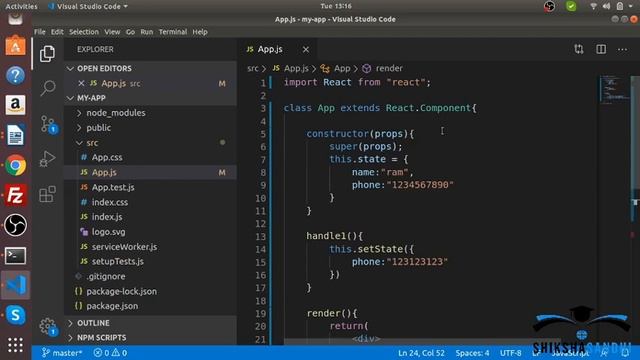Click the volume icon in top bar
The width and height of the screenshot is (640, 360).
(606, 6)
